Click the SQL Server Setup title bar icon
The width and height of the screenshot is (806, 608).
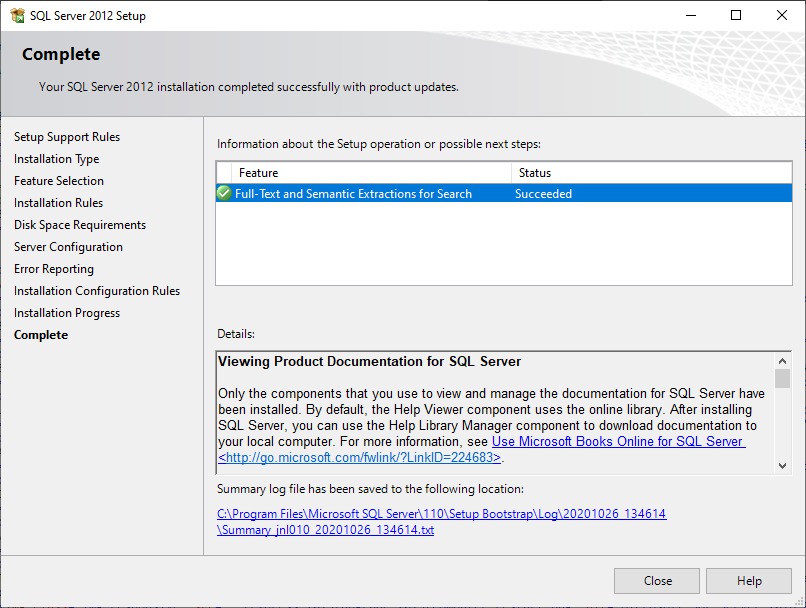click(x=17, y=15)
